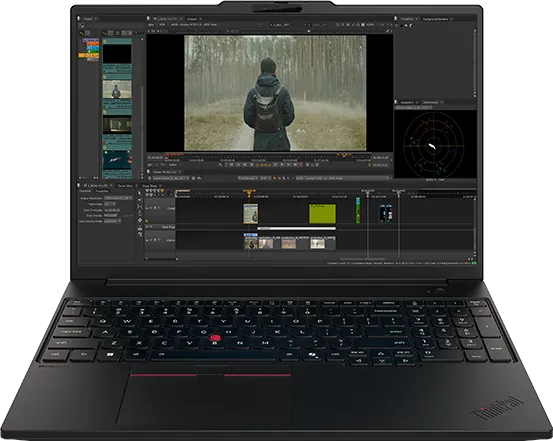
Task: Click the green status indicator in the status bar
Action: tap(474, 263)
